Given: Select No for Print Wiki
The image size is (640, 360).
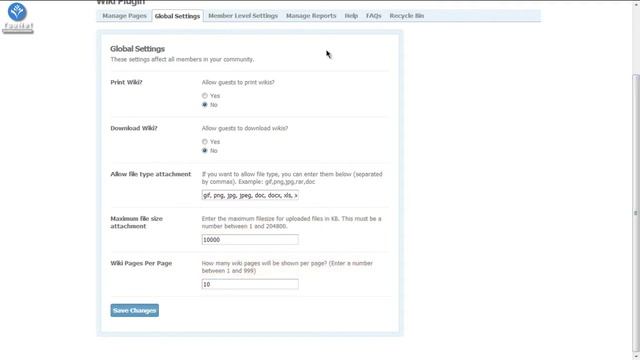Looking at the screenshot, I should point(204,104).
